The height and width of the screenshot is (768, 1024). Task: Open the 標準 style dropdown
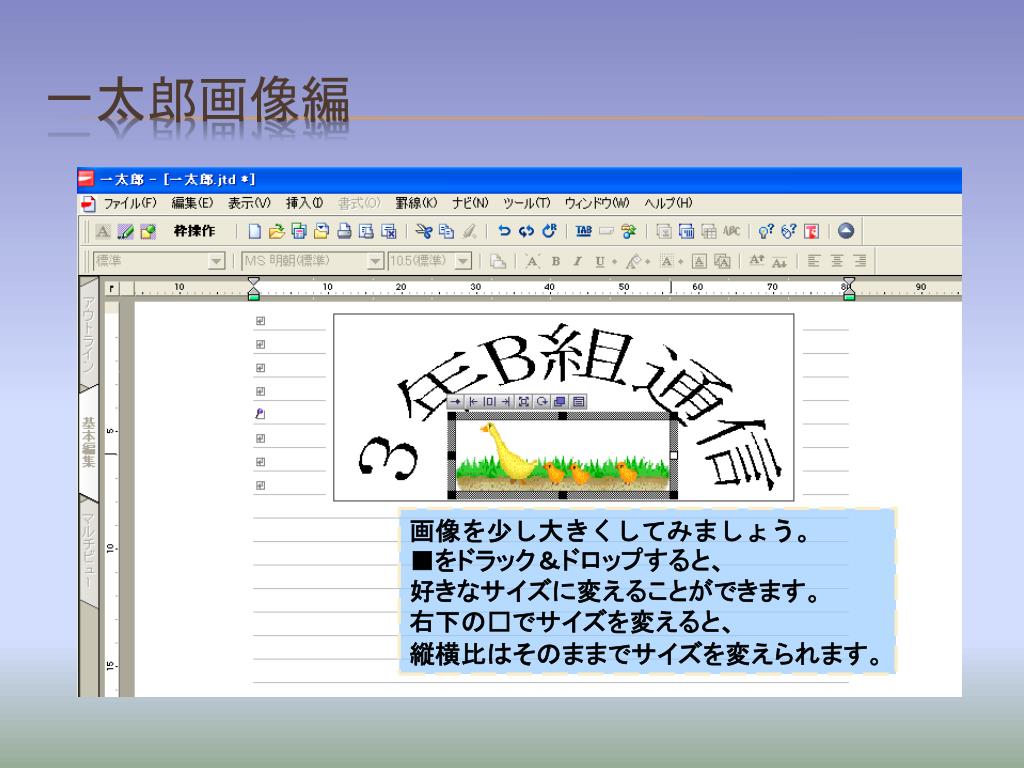pyautogui.click(x=217, y=261)
